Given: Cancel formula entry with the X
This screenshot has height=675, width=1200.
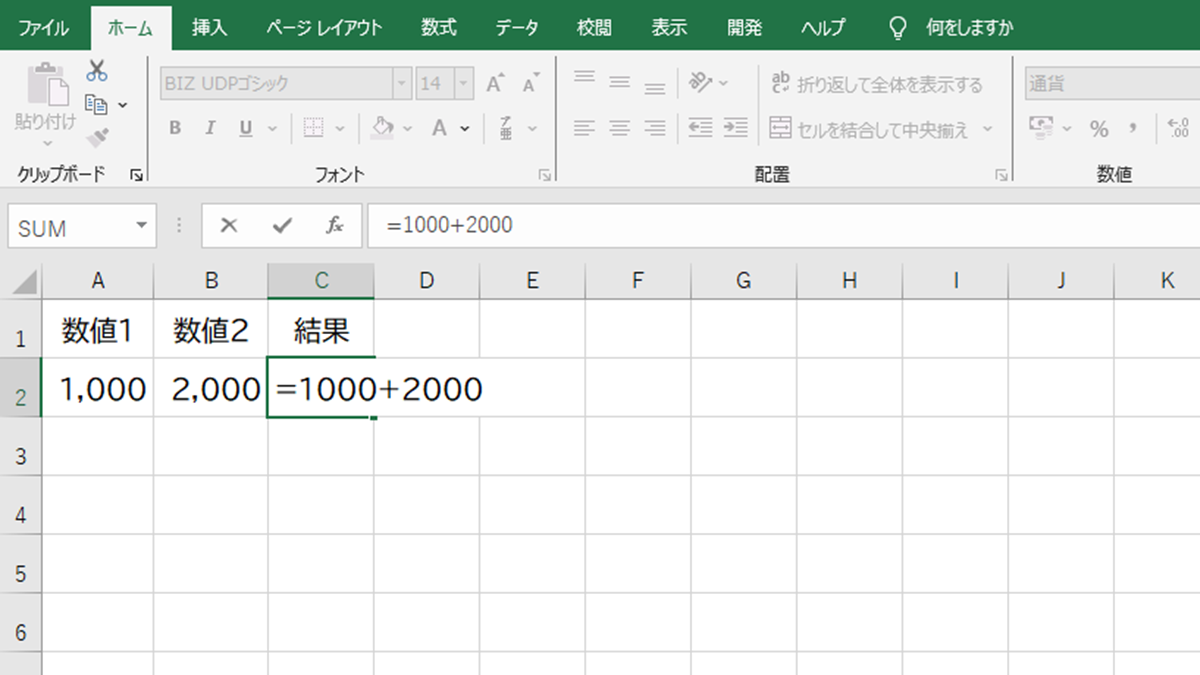Looking at the screenshot, I should pos(229,225).
